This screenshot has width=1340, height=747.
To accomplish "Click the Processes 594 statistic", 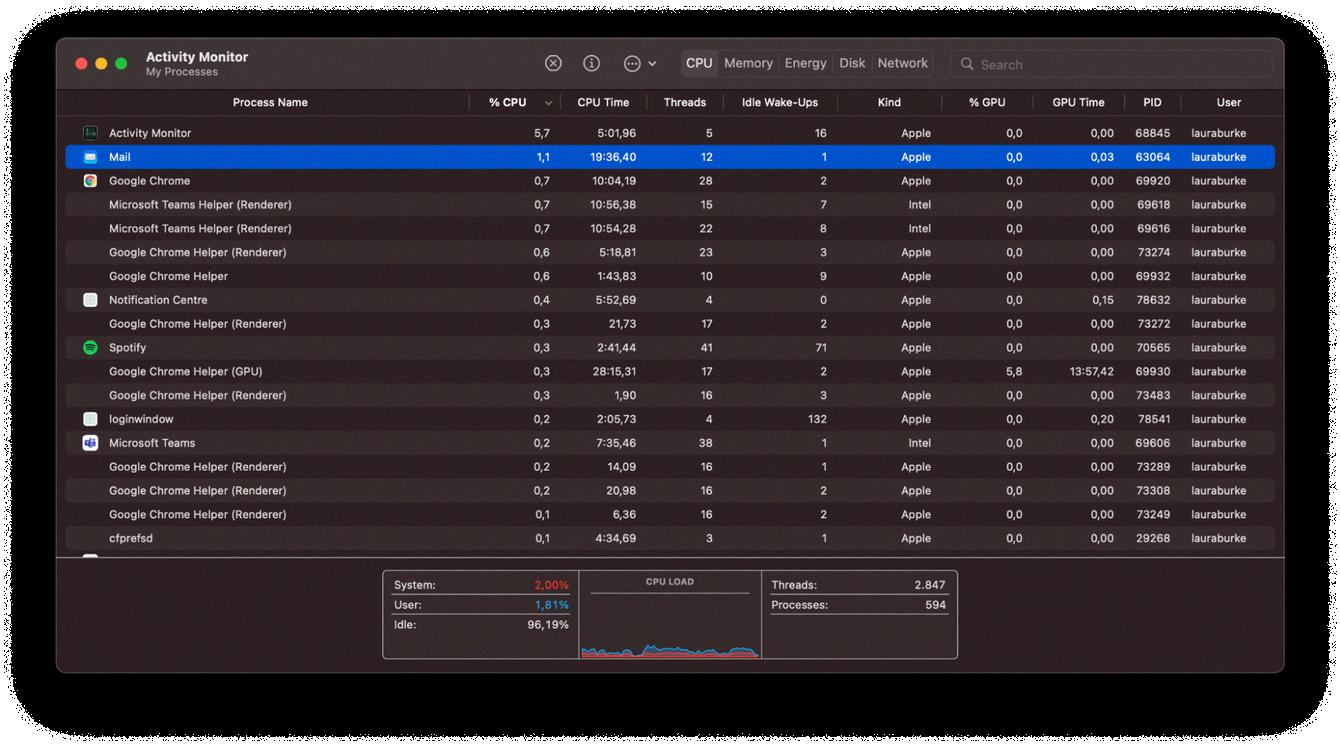I will point(858,605).
